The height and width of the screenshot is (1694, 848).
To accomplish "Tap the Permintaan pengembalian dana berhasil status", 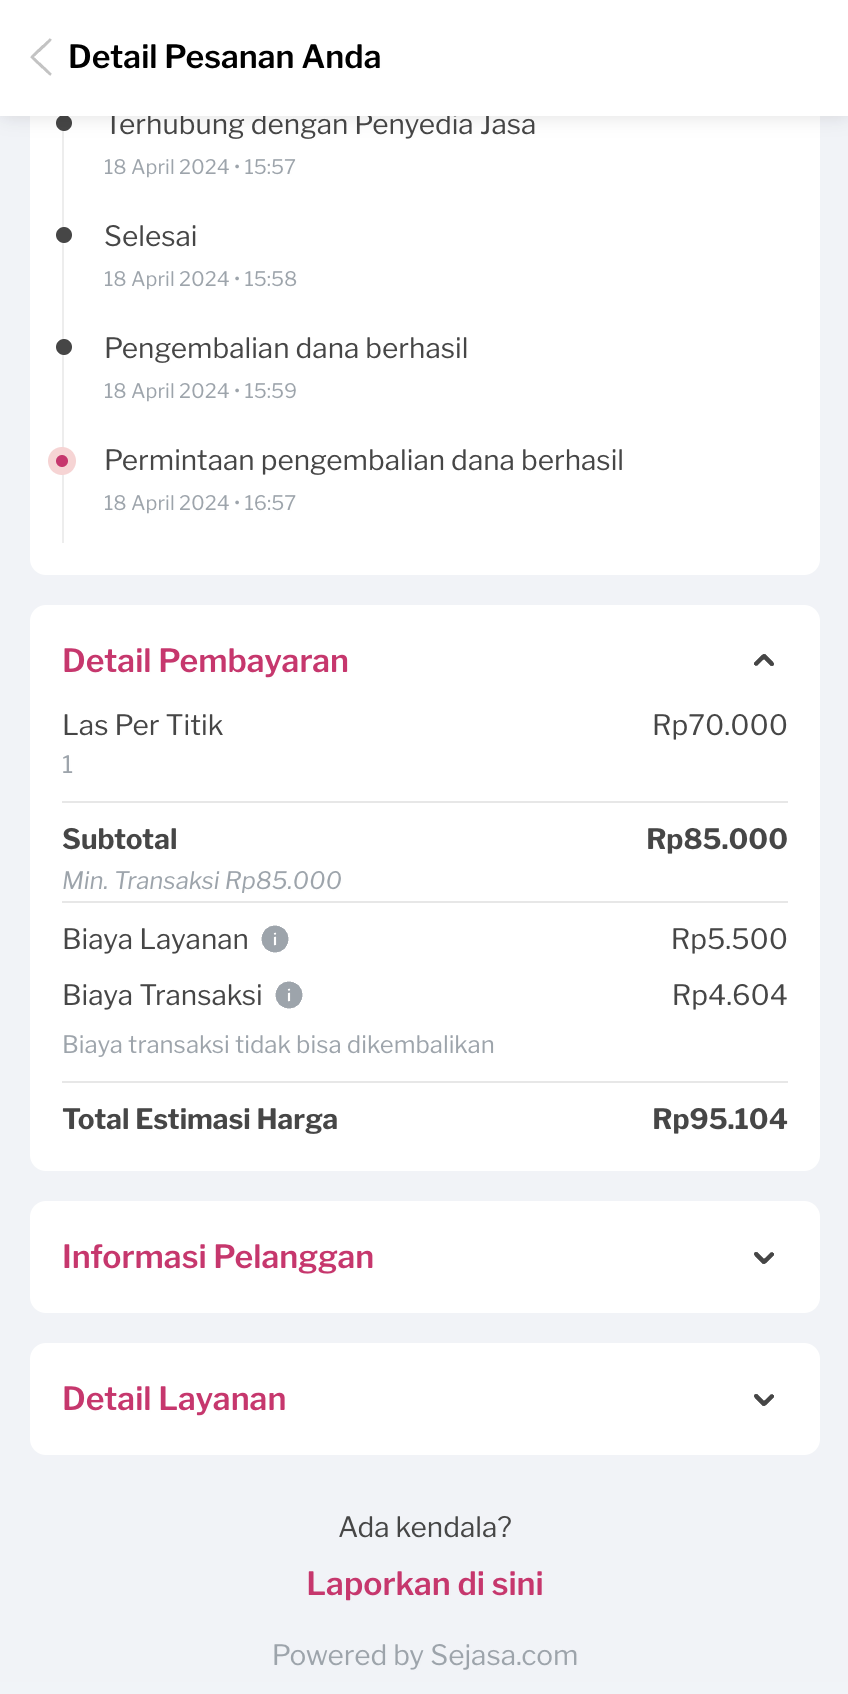I will click(364, 461).
